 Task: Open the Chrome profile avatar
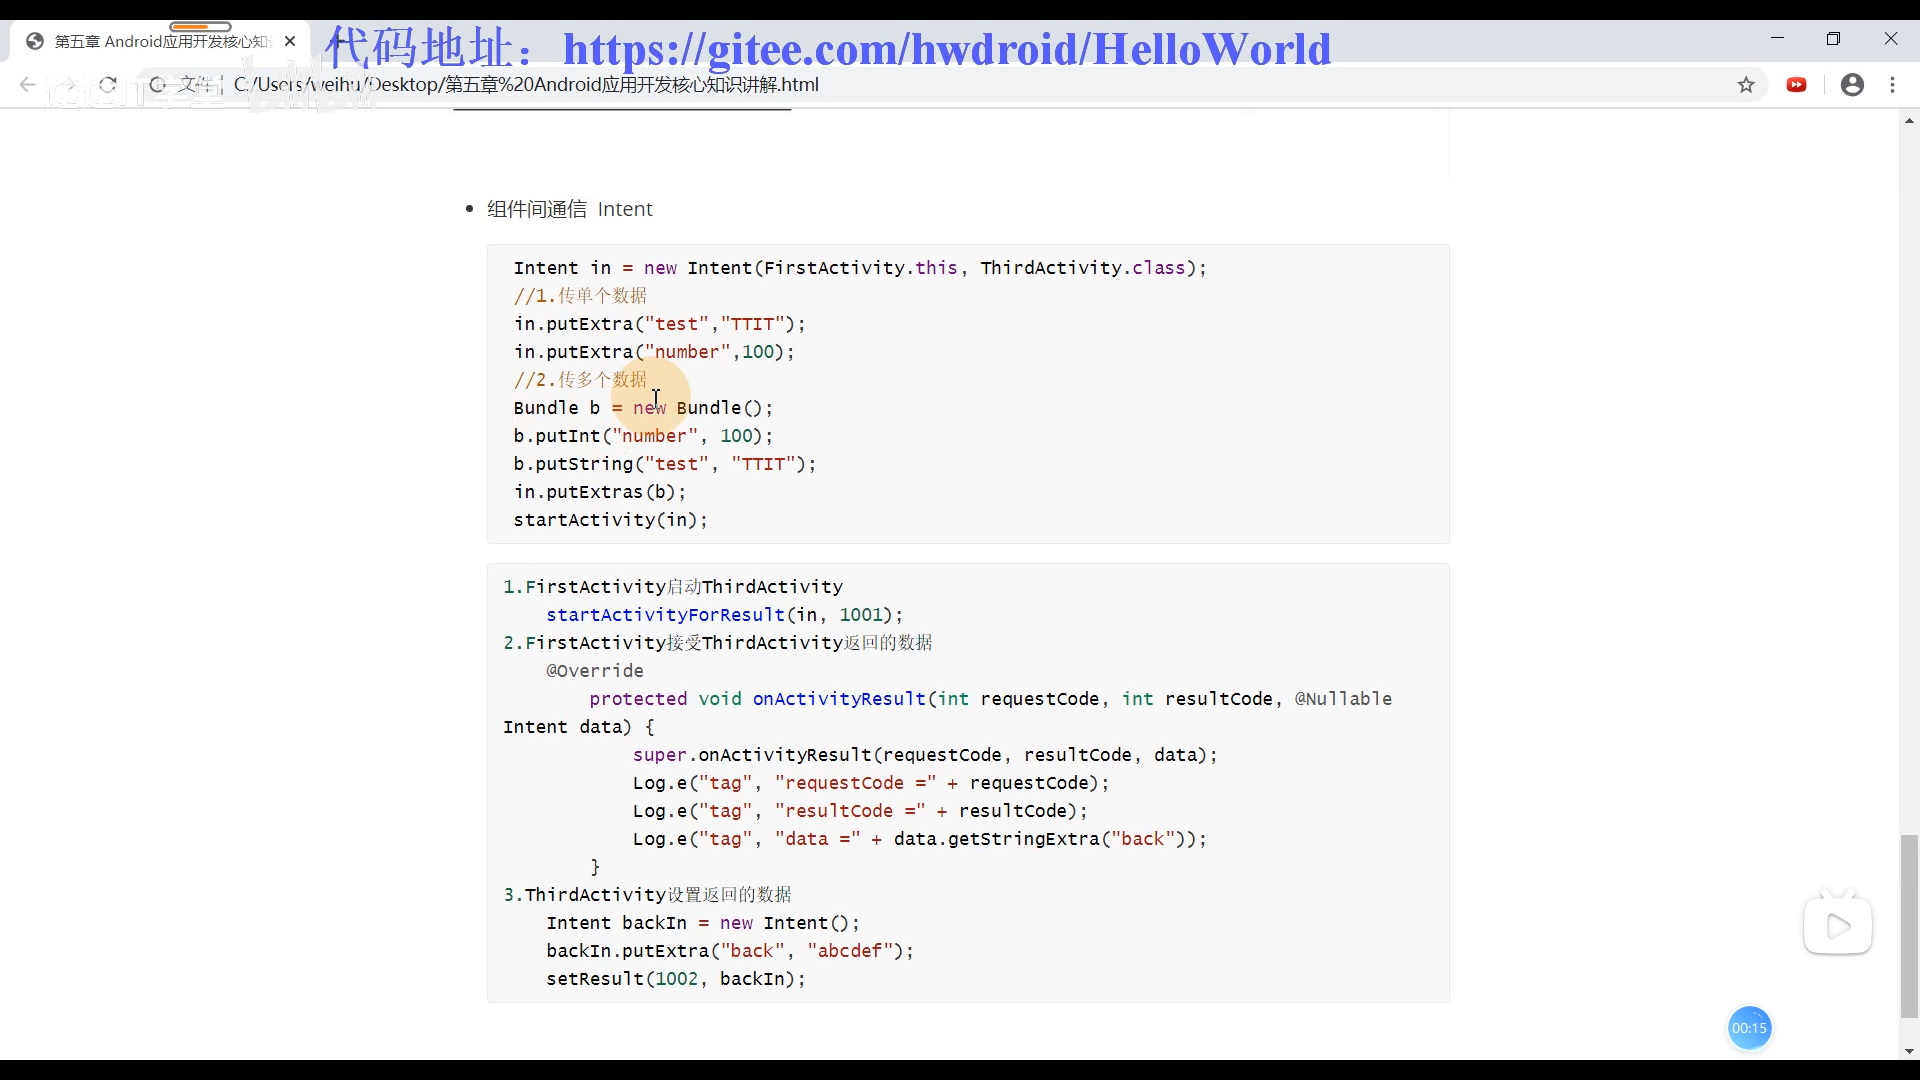tap(1852, 85)
